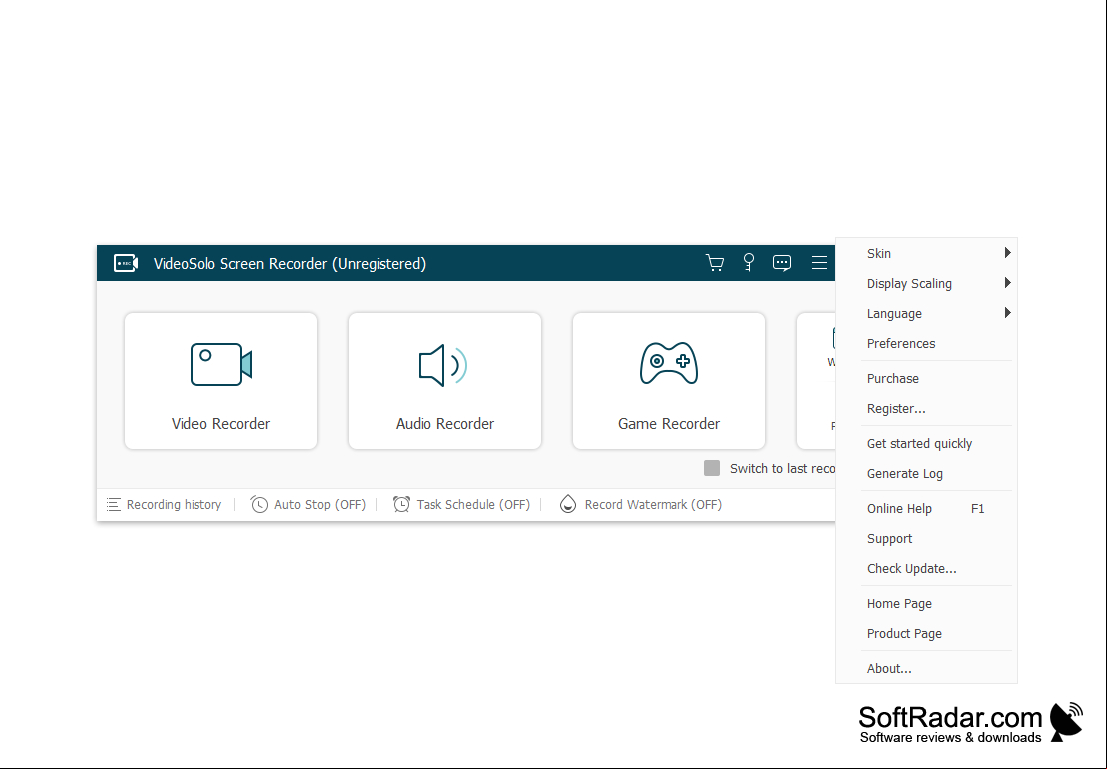
Task: Expand the Language submenu arrow
Action: pos(1007,313)
